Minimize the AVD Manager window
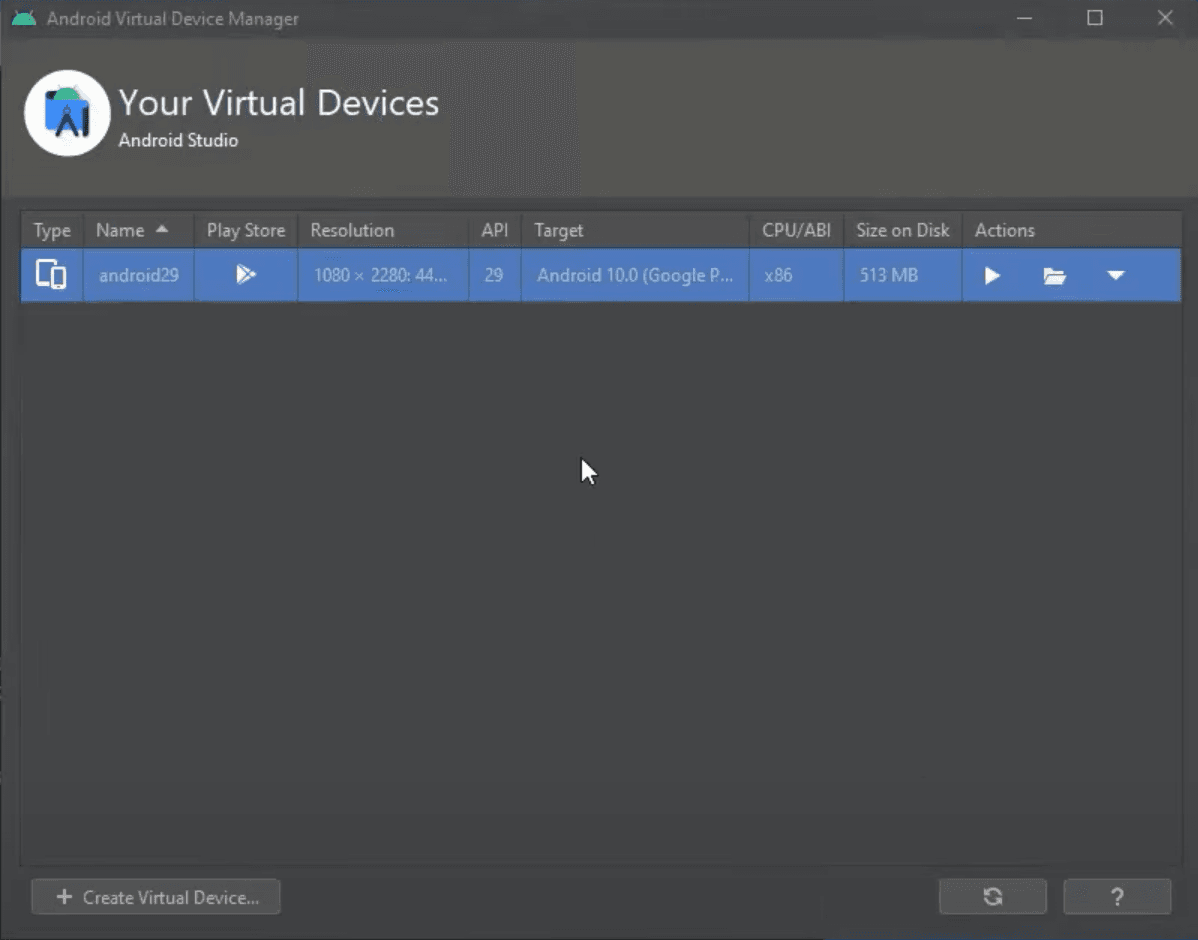This screenshot has width=1198, height=940. click(1024, 18)
